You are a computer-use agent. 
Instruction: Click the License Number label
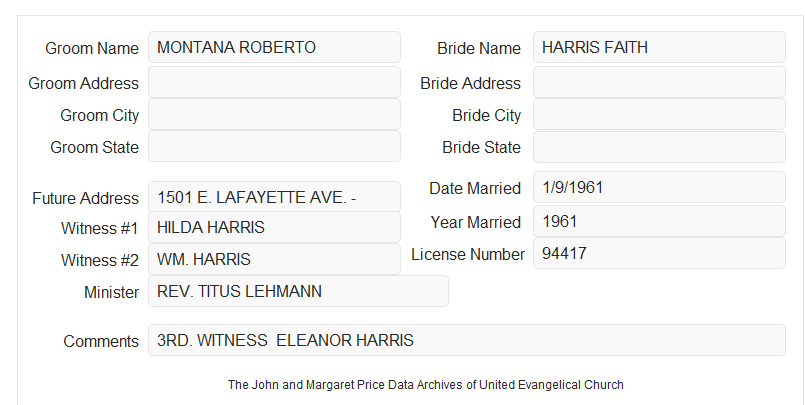pos(468,254)
